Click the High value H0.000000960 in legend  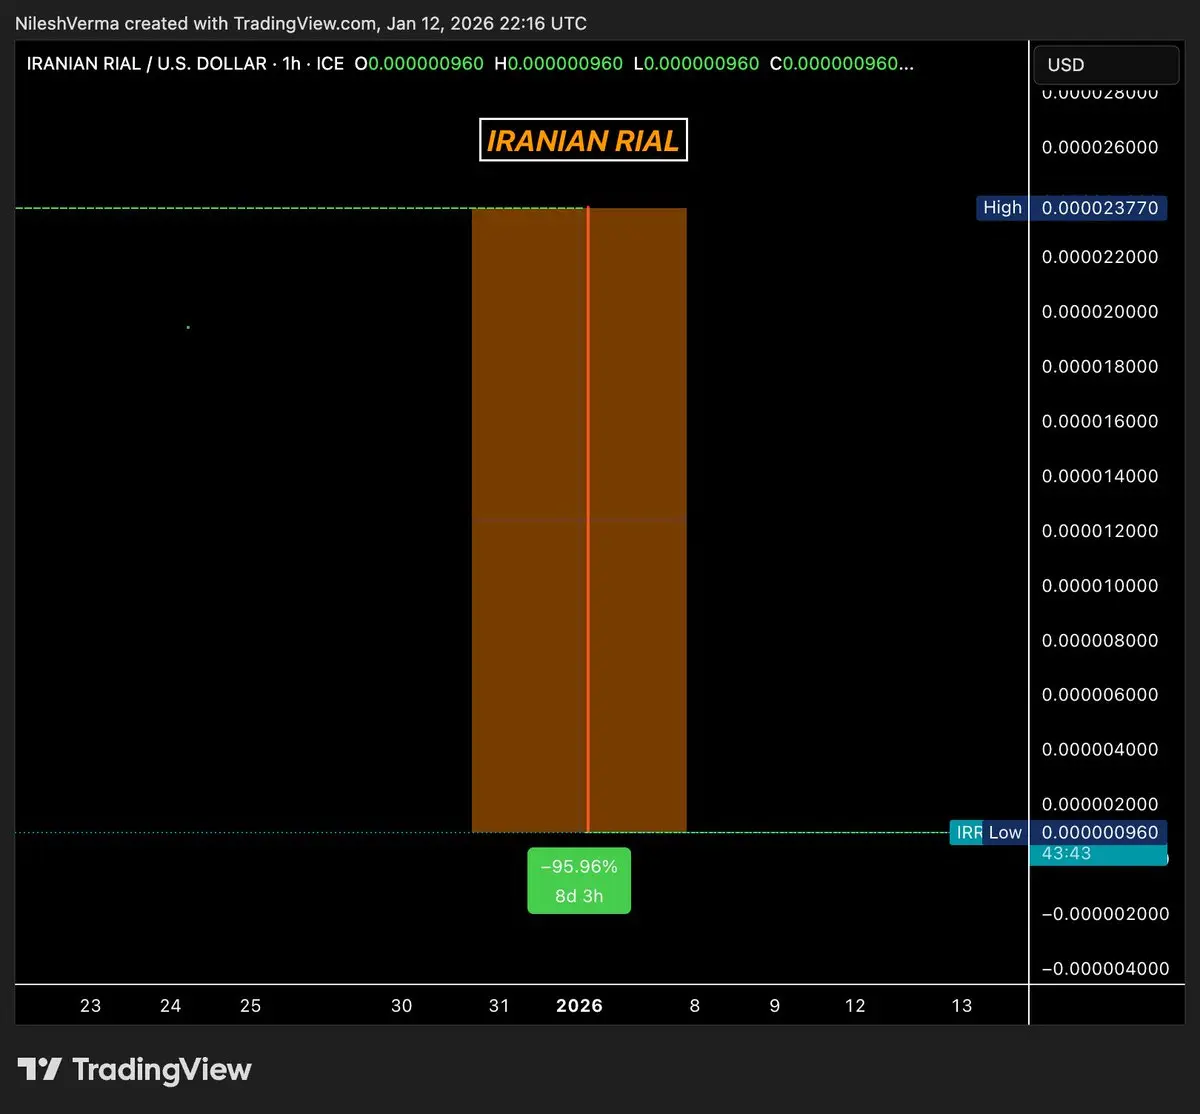point(558,64)
